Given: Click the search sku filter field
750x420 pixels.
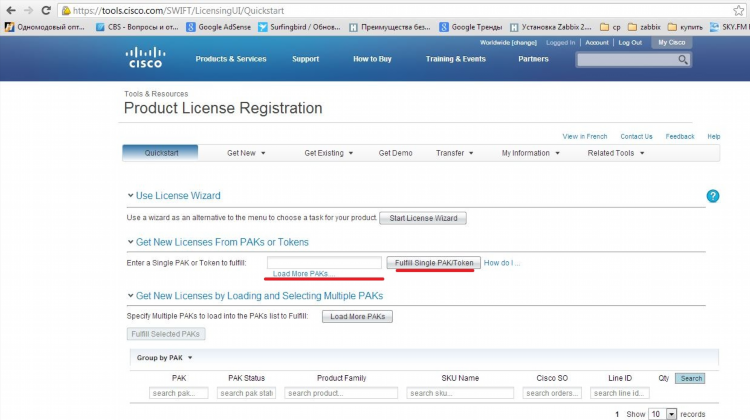Looking at the screenshot, I should point(460,393).
